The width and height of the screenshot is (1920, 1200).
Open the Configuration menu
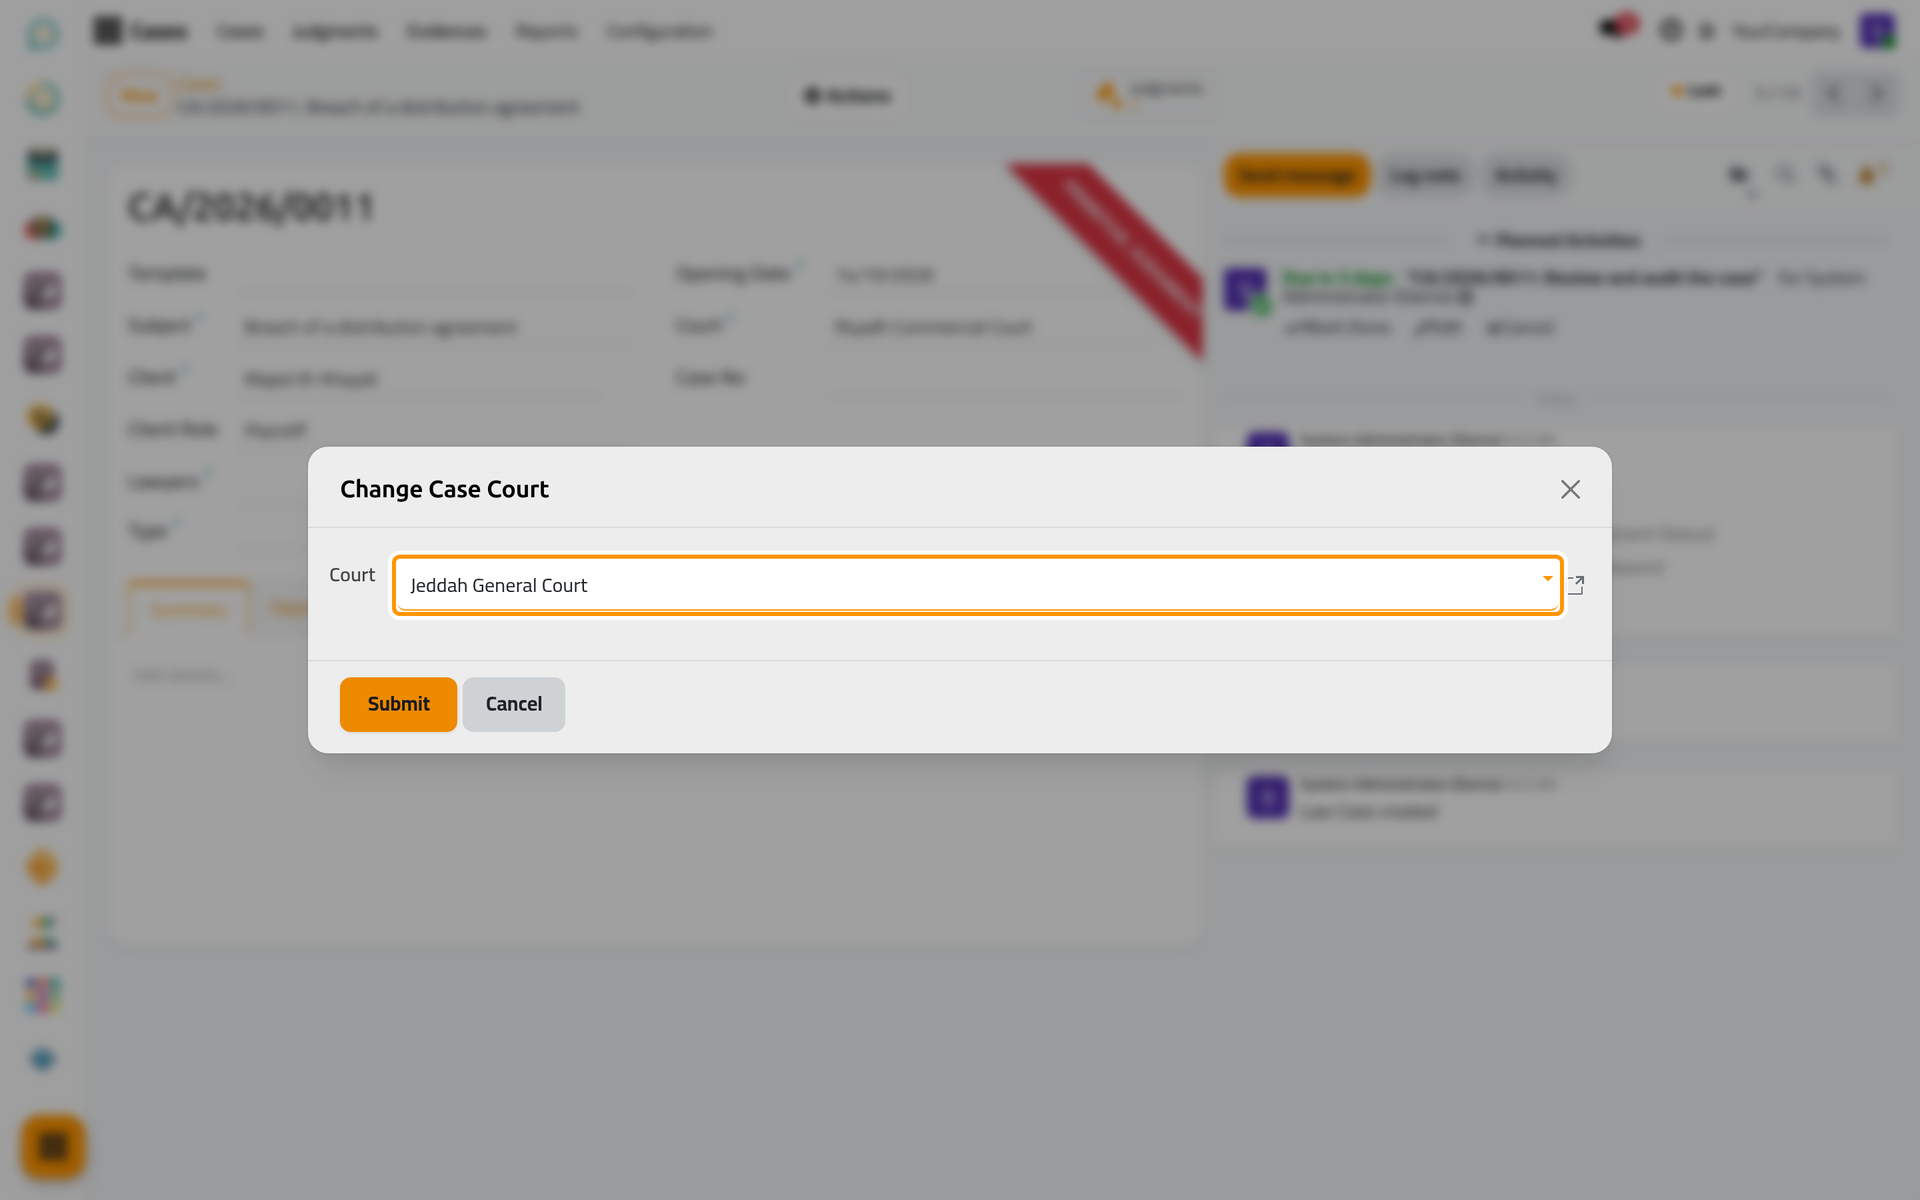pyautogui.click(x=659, y=32)
